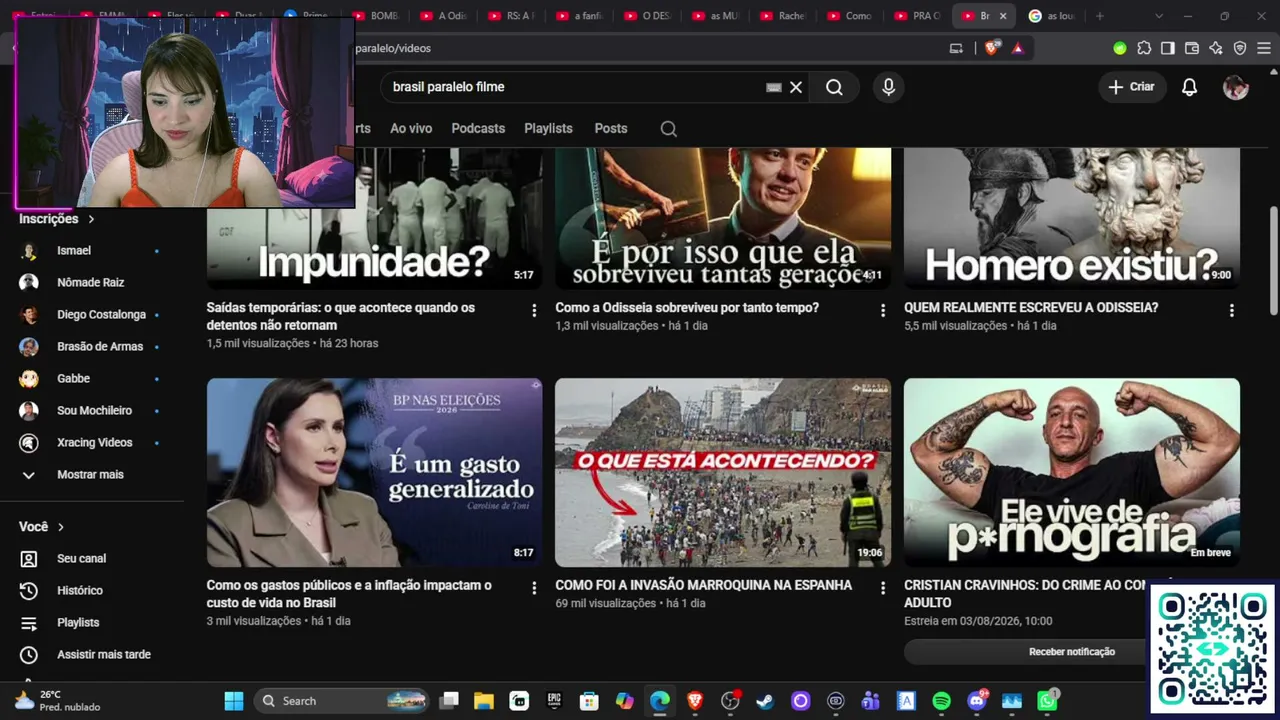Open the Brave VPN shield icon

click(1240, 48)
